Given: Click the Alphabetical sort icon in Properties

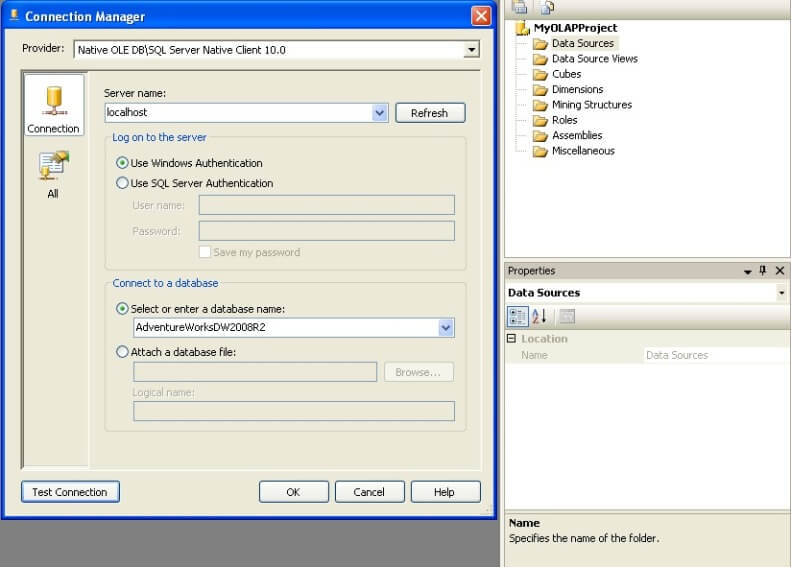Looking at the screenshot, I should (539, 317).
